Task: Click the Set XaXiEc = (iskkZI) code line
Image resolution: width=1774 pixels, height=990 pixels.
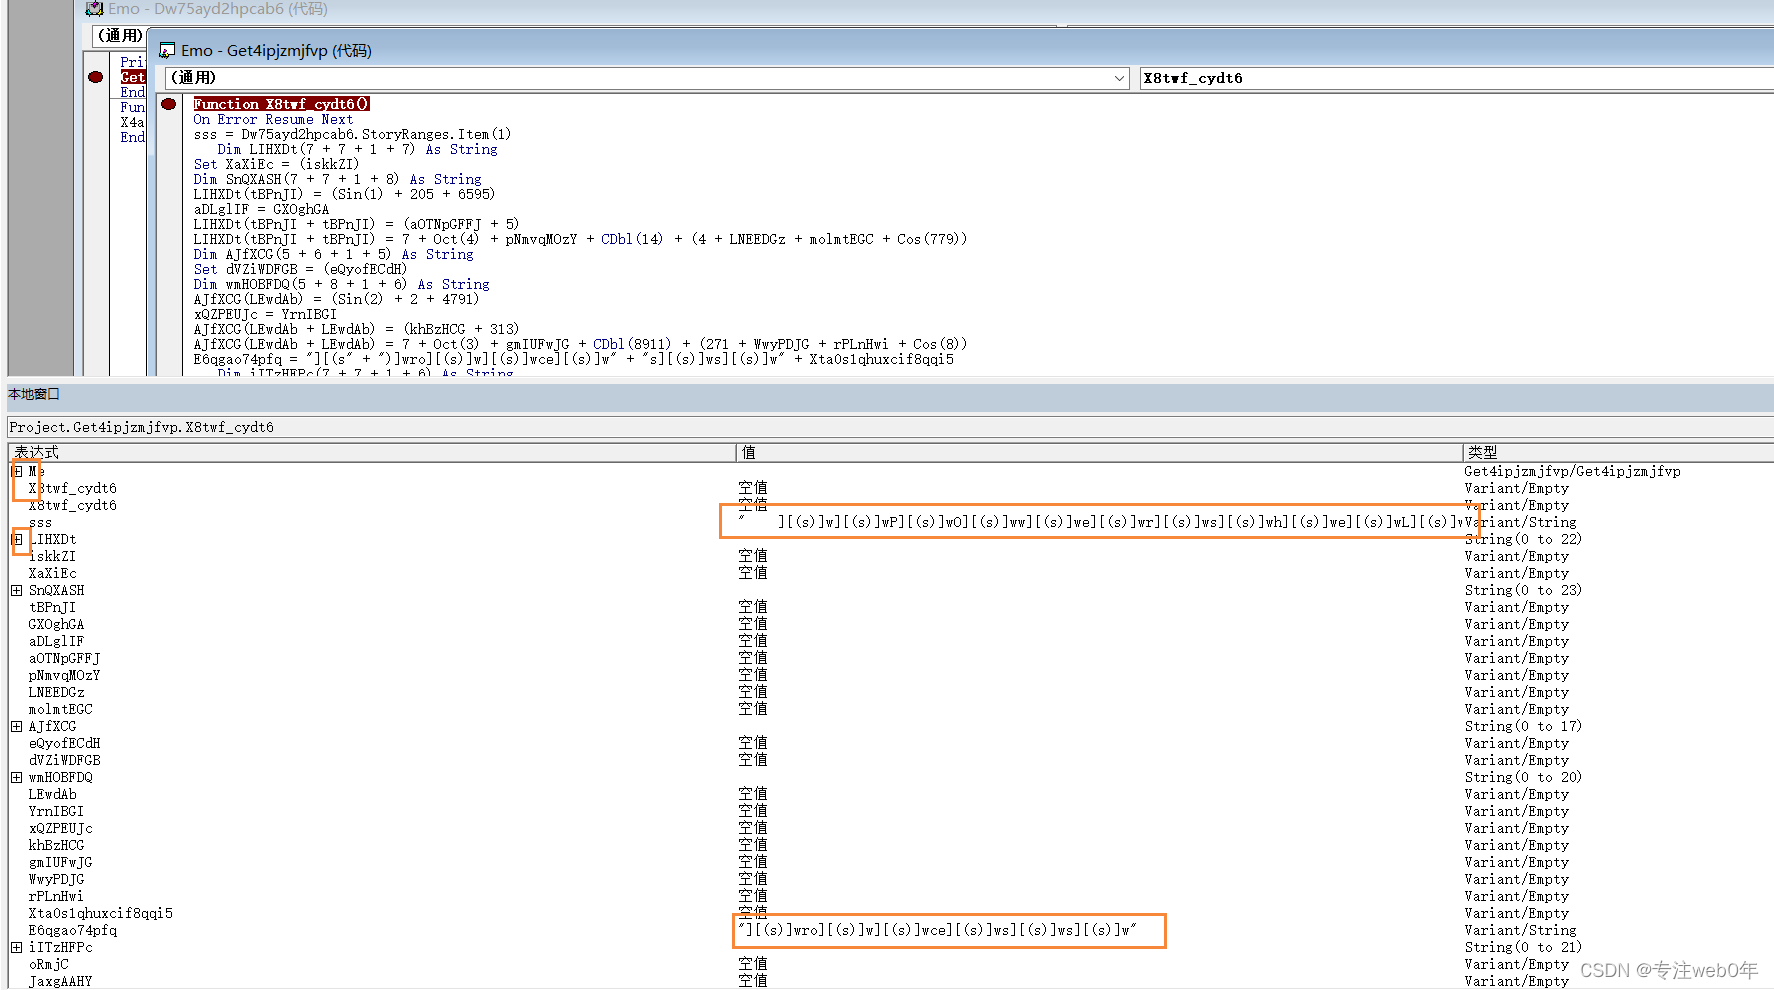Action: point(276,164)
